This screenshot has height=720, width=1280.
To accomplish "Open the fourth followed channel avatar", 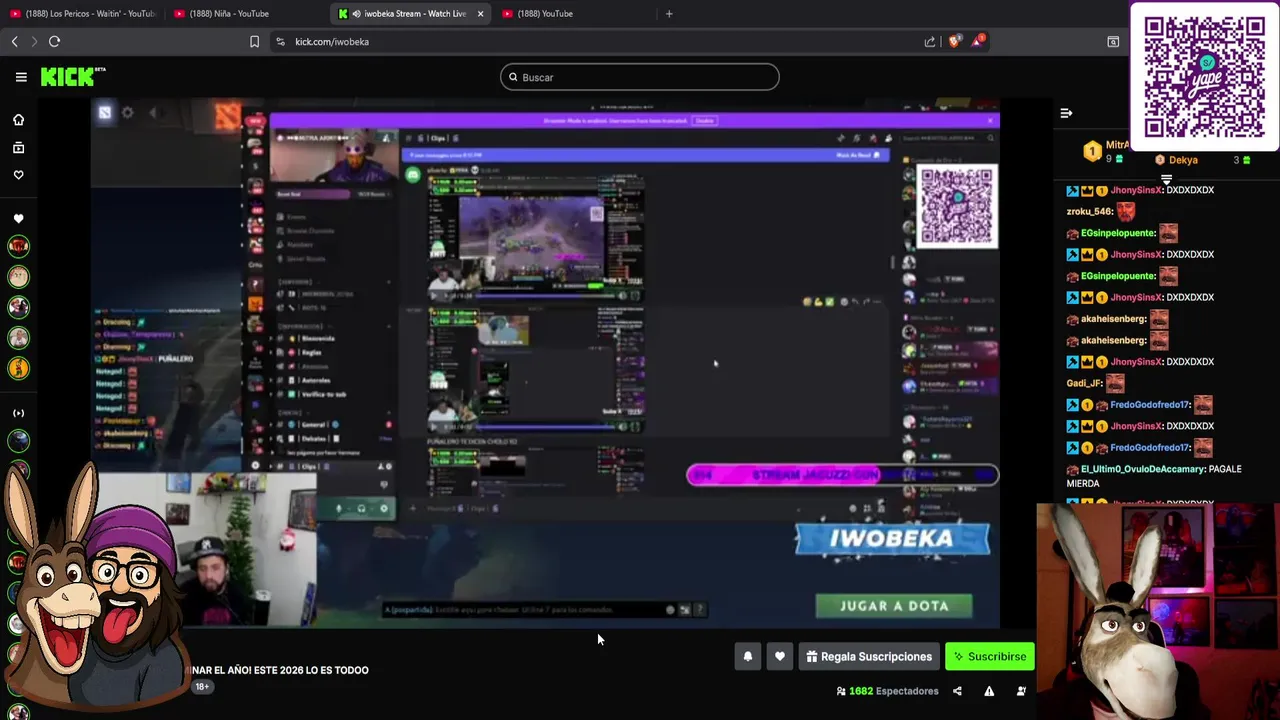I will point(18,338).
